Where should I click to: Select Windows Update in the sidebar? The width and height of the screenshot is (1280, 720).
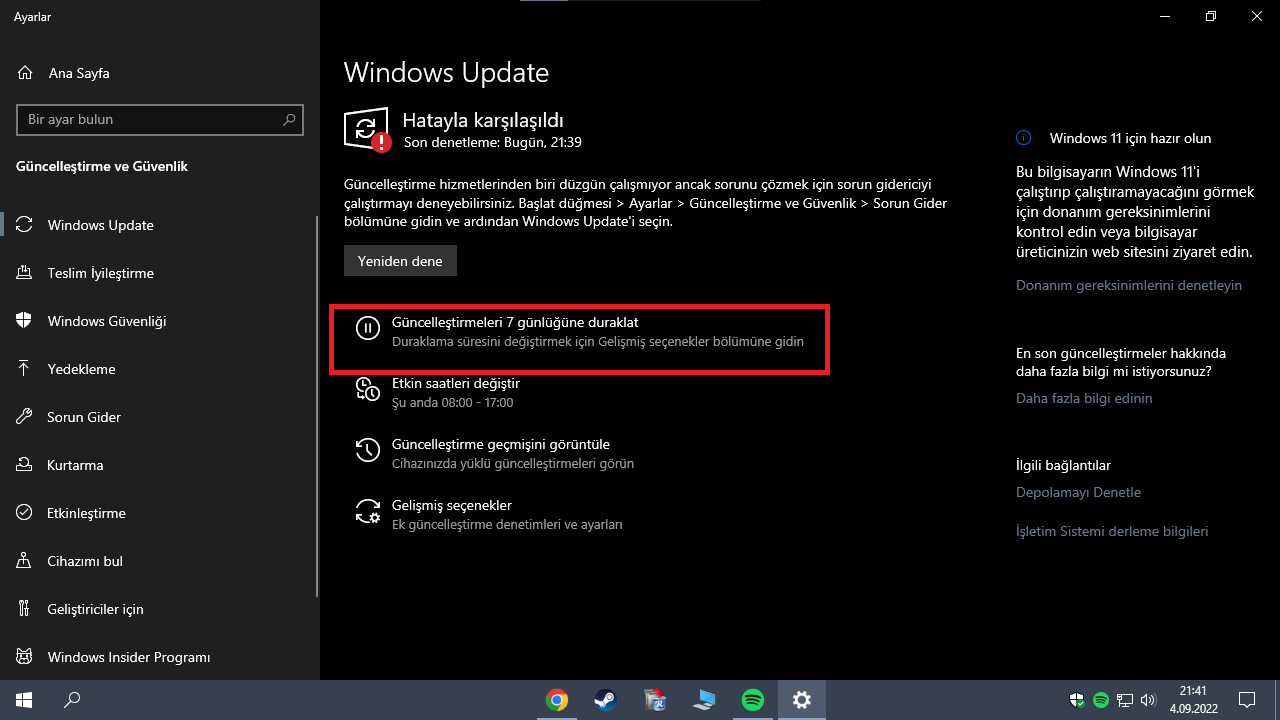(160, 225)
